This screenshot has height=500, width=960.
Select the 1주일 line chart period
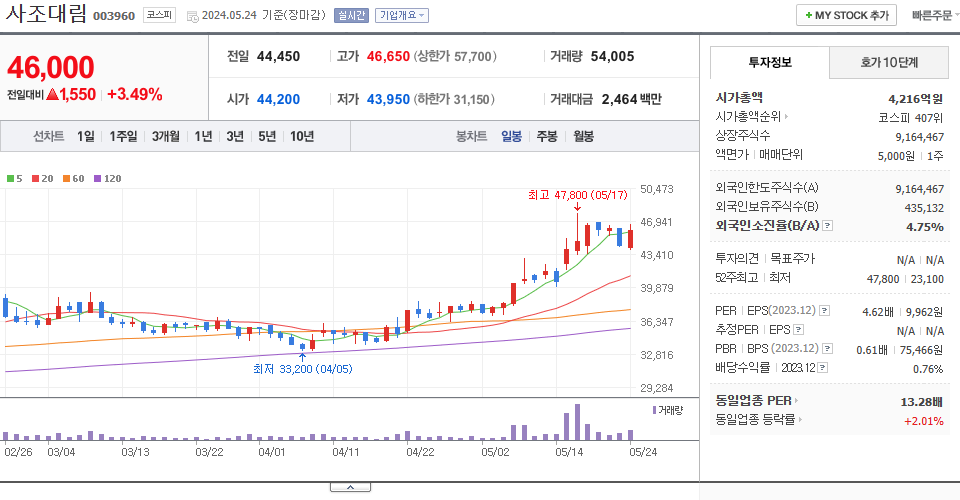(x=123, y=136)
